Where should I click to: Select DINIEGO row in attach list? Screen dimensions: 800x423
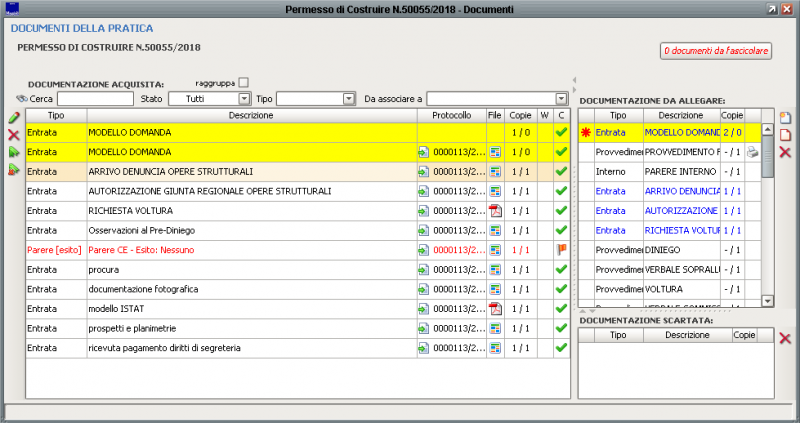669,250
